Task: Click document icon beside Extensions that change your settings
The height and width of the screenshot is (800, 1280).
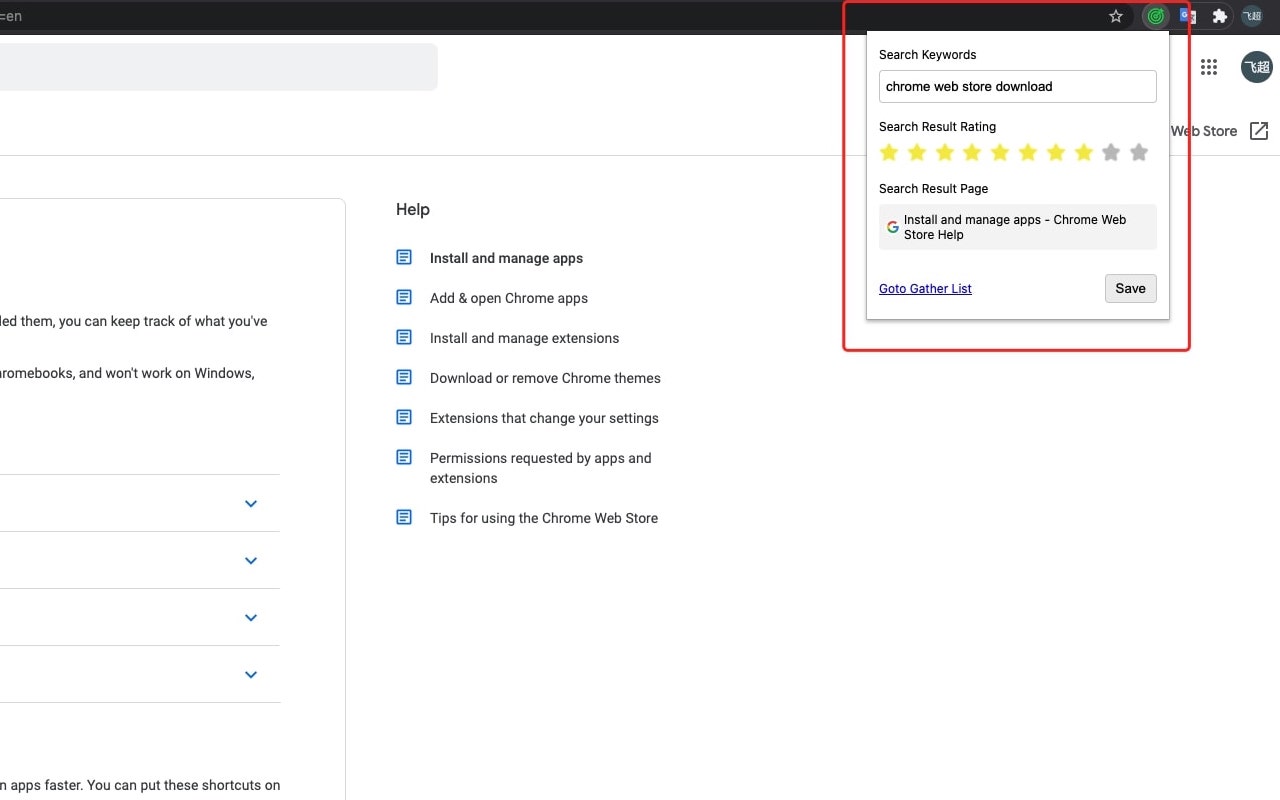Action: pos(404,417)
